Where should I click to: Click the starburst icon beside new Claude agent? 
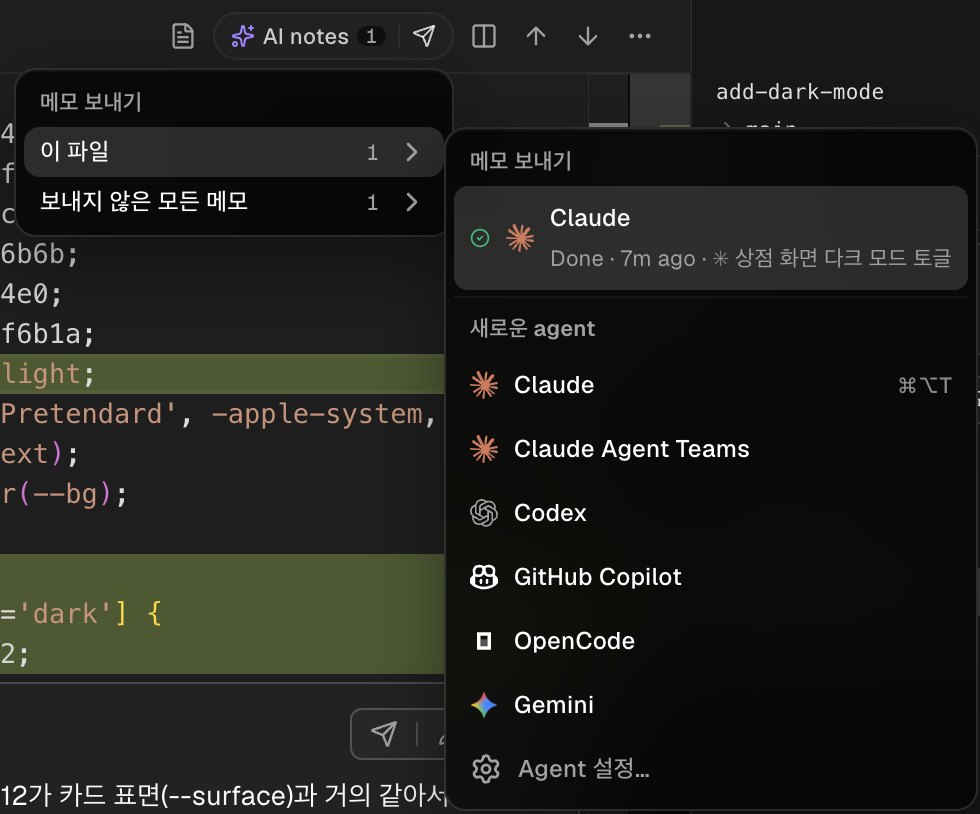pos(484,385)
